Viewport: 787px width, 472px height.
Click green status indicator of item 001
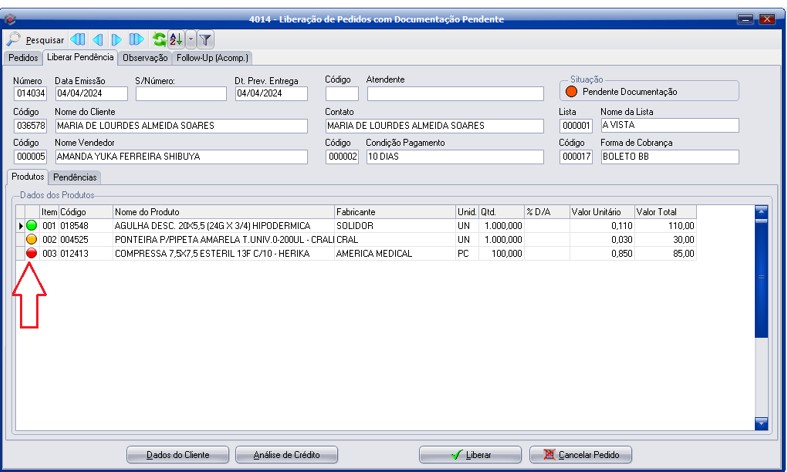click(31, 226)
